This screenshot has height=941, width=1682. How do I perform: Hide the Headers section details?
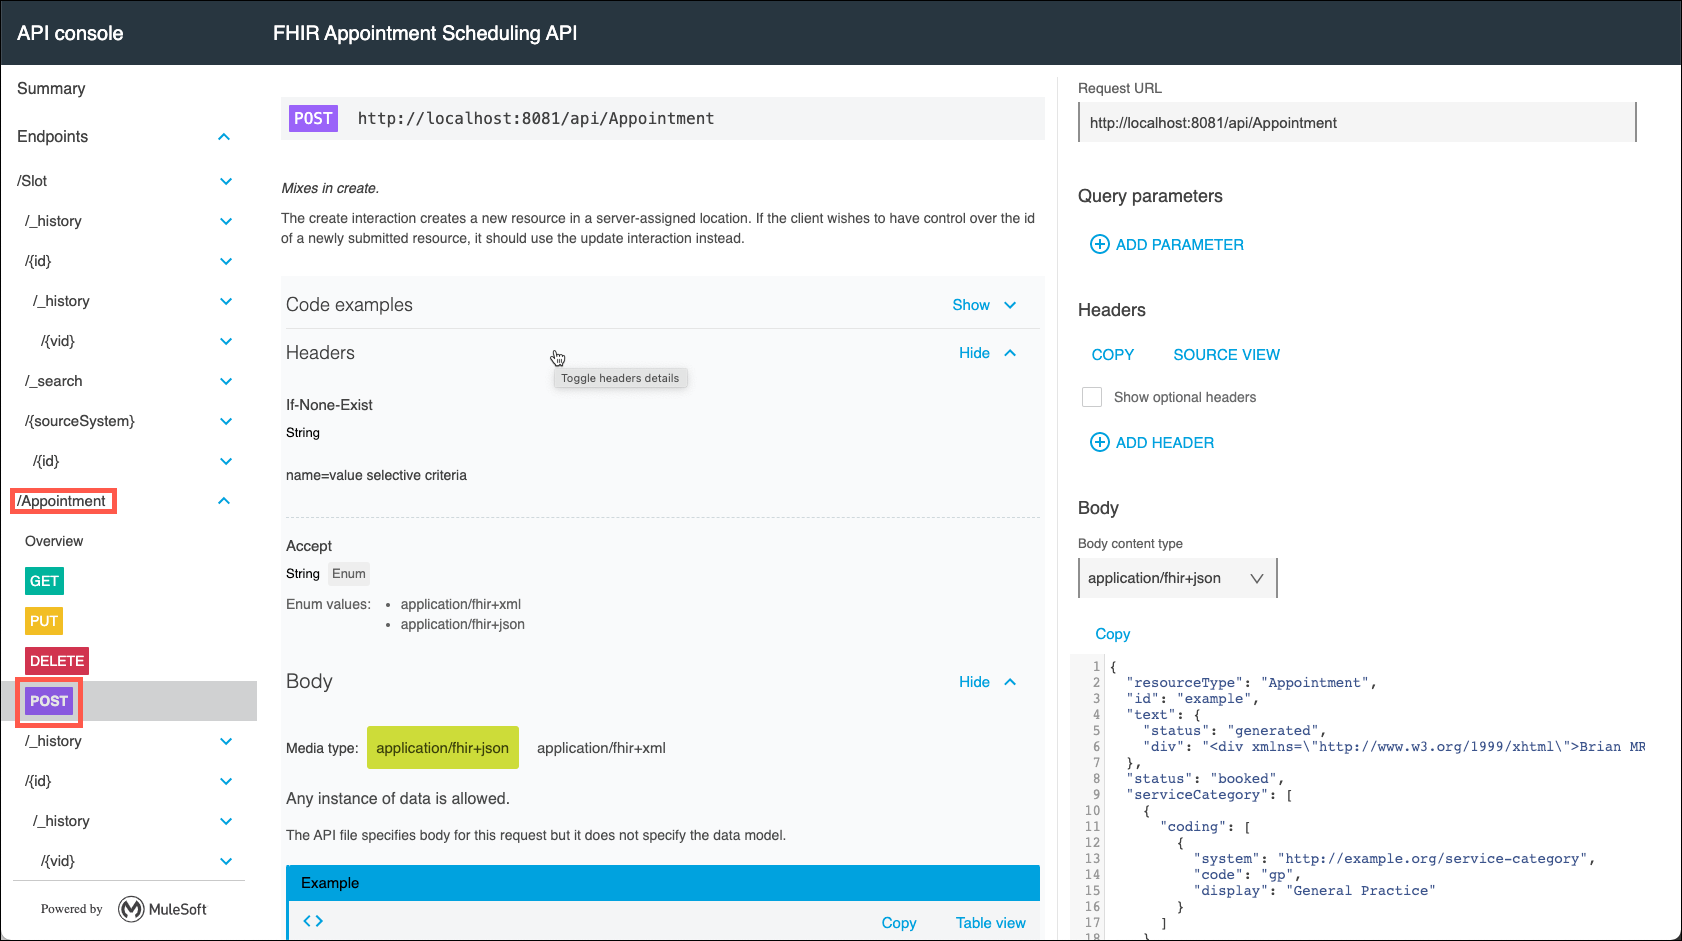point(987,353)
